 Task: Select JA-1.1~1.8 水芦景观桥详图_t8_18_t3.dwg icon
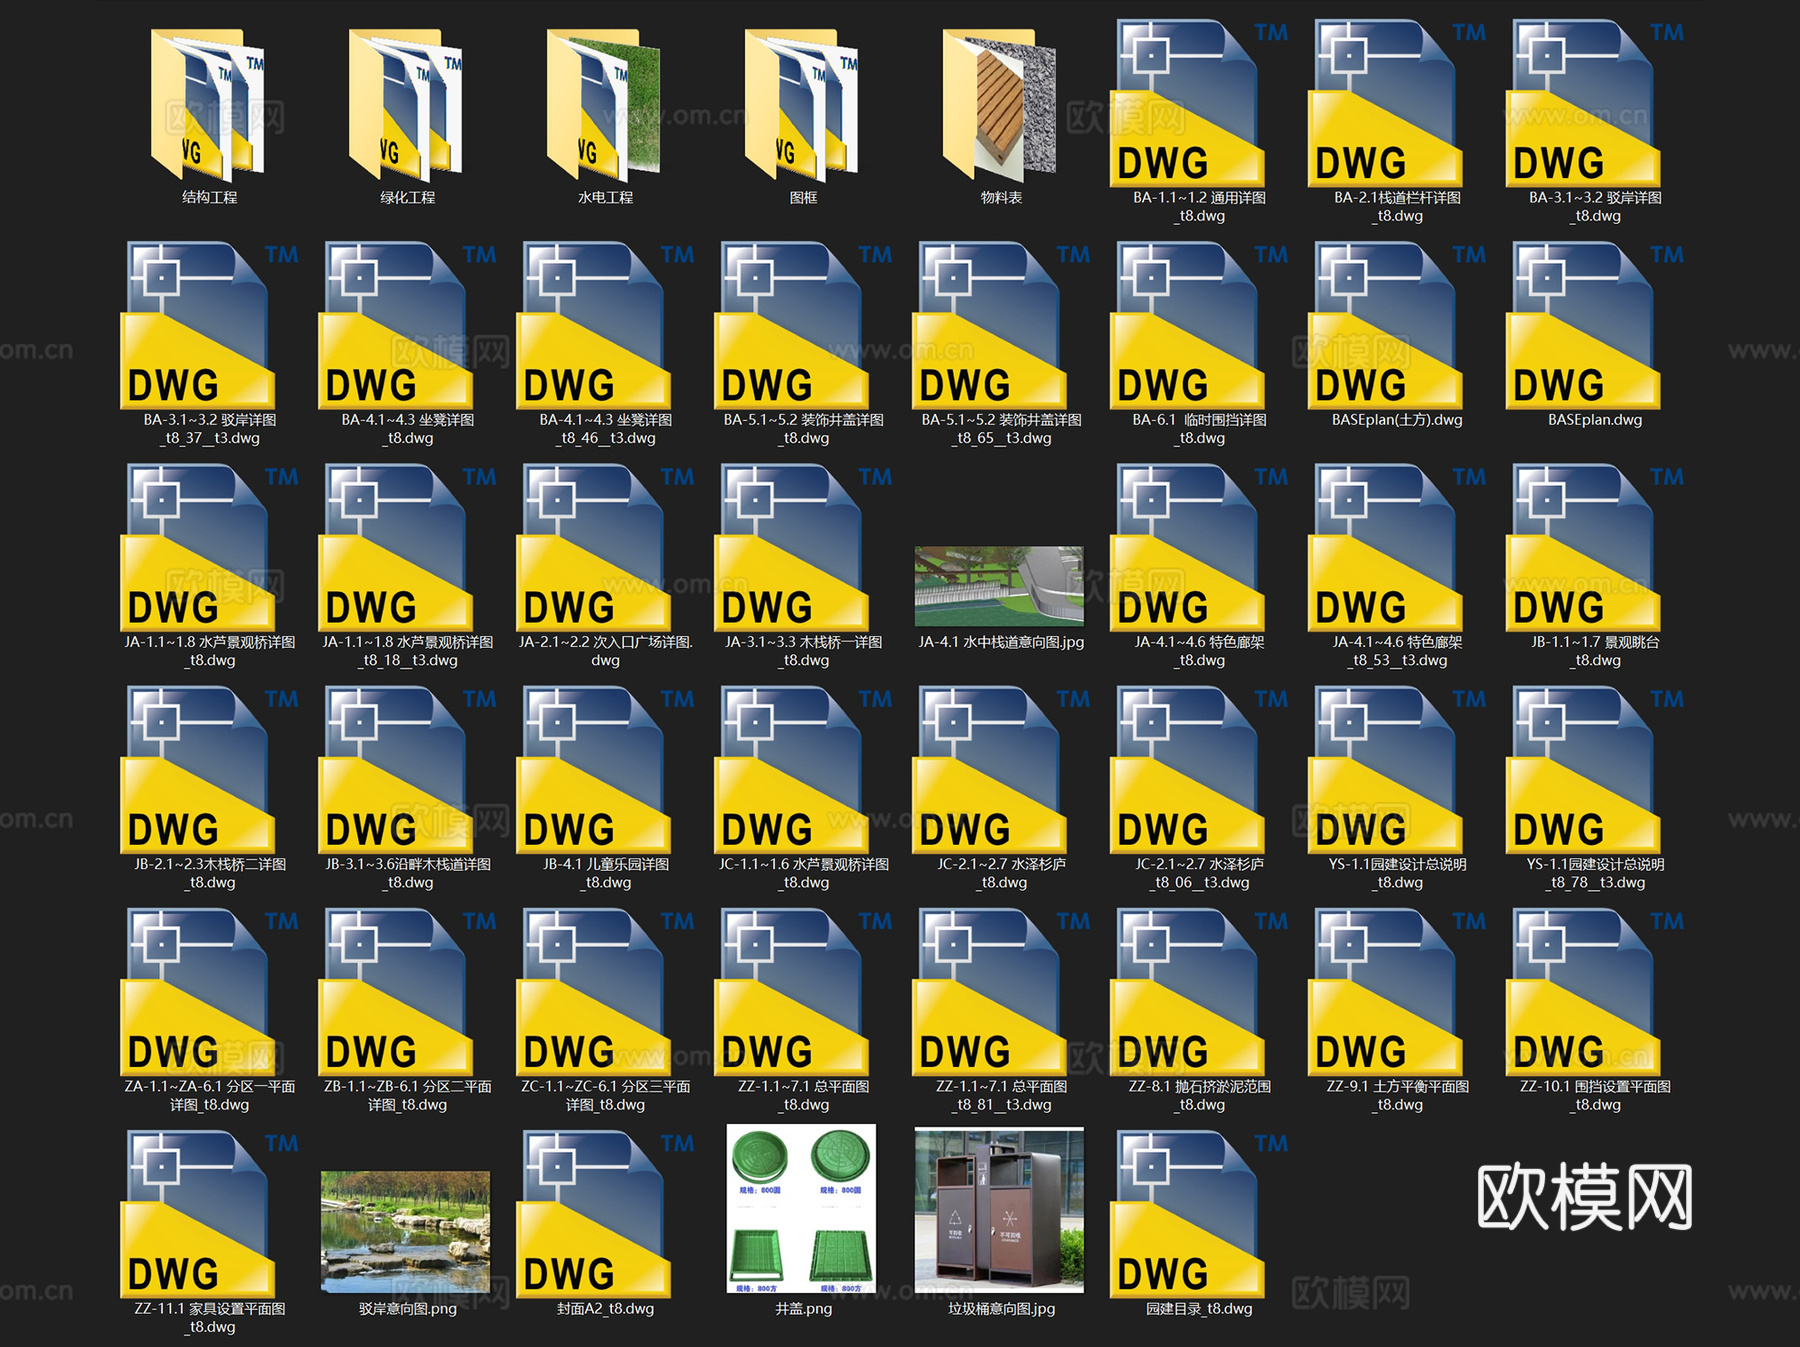click(x=406, y=547)
